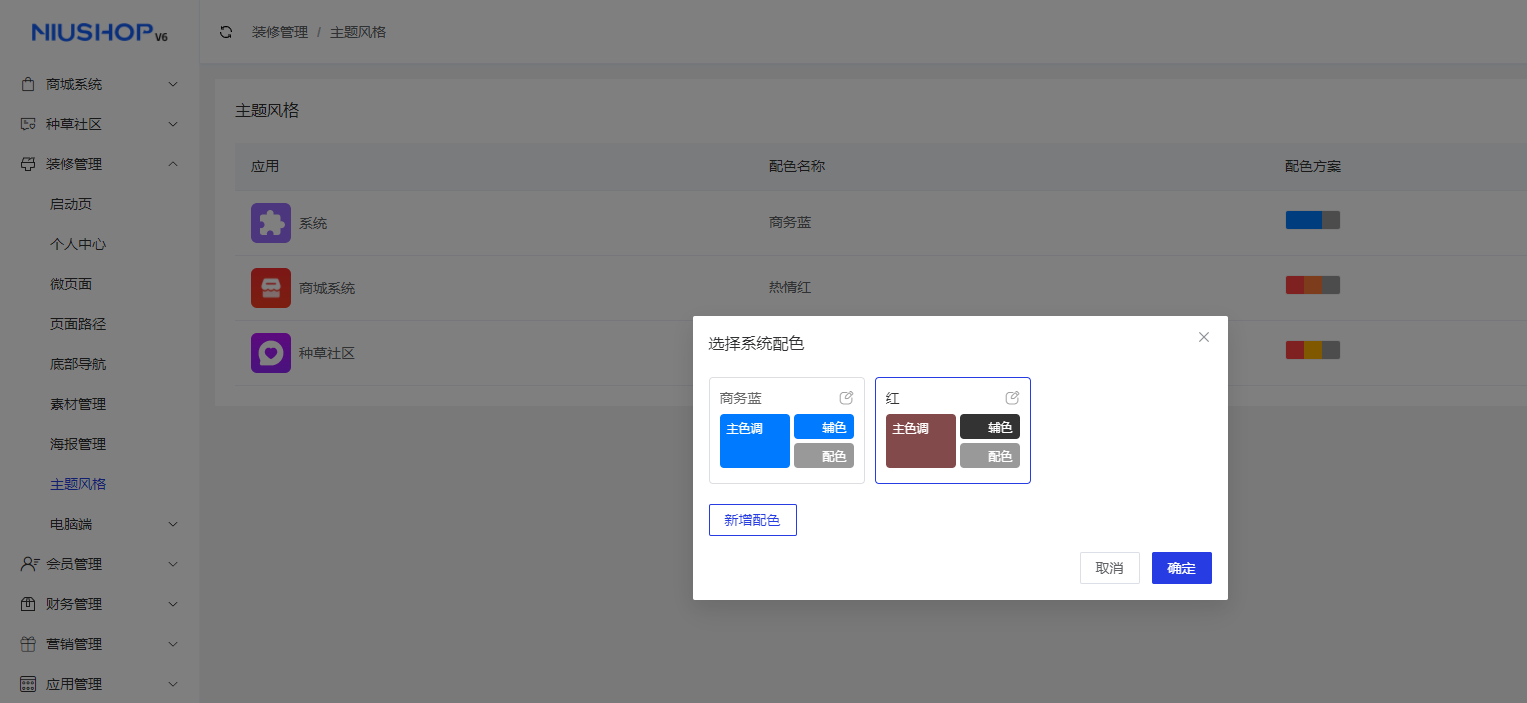
Task: Click the blue 主色调 swatch in 商务蓝
Action: [x=755, y=441]
